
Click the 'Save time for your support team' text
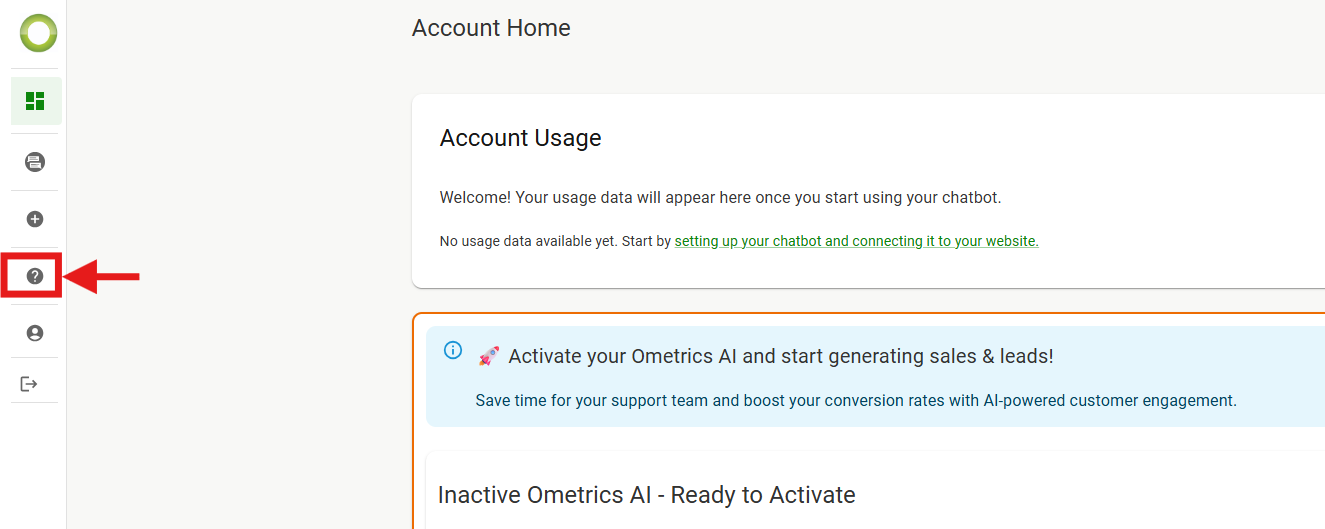[x=856, y=400]
